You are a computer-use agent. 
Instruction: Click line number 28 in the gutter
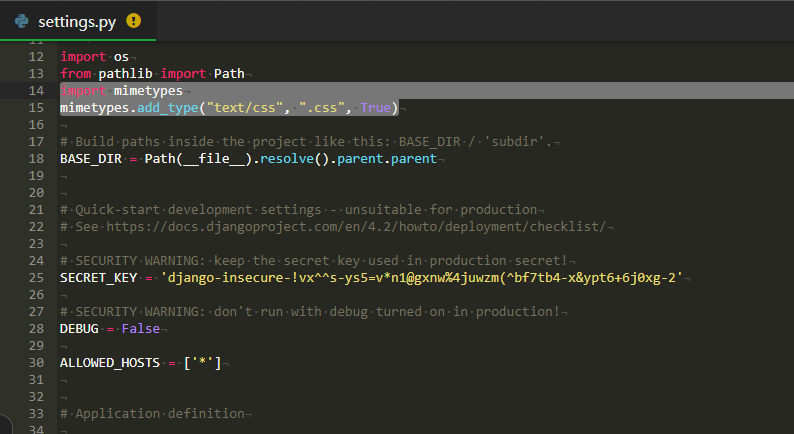tap(36, 329)
